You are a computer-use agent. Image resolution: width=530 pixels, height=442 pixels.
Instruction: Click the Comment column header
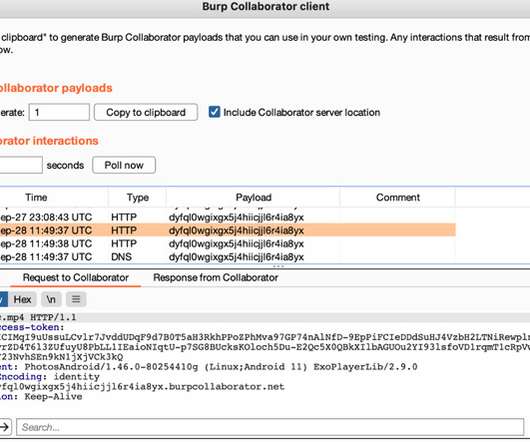point(398,197)
